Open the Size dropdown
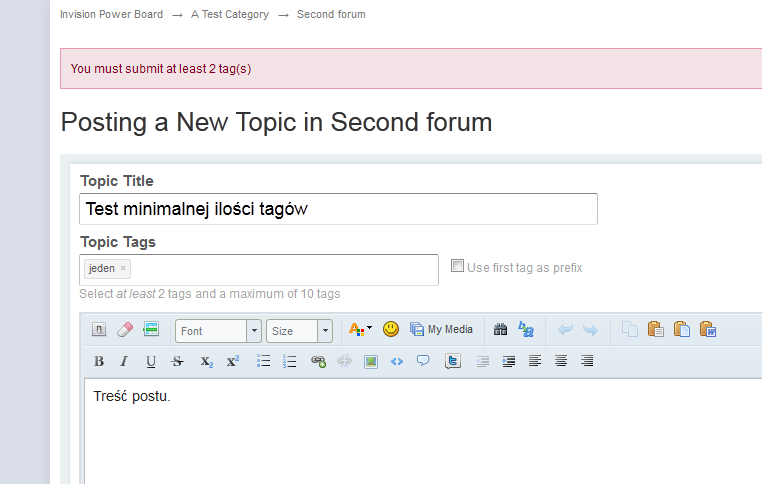Image resolution: width=762 pixels, height=484 pixels. coord(299,331)
